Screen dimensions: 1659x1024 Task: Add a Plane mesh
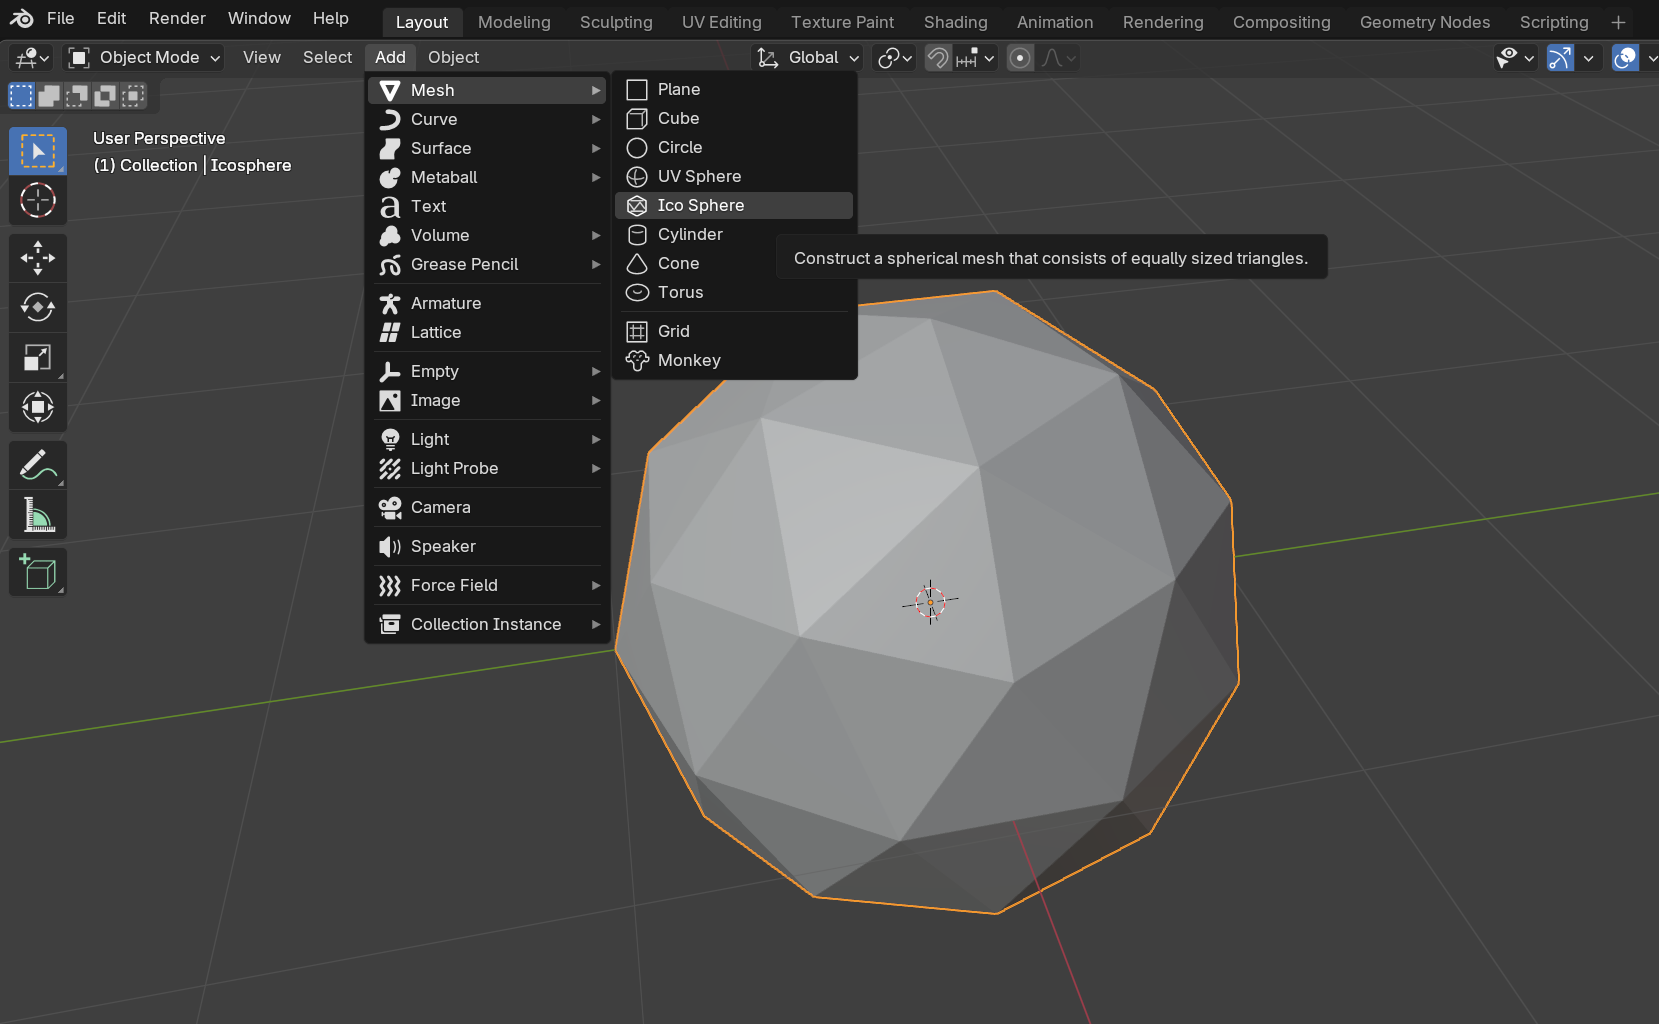pos(734,89)
